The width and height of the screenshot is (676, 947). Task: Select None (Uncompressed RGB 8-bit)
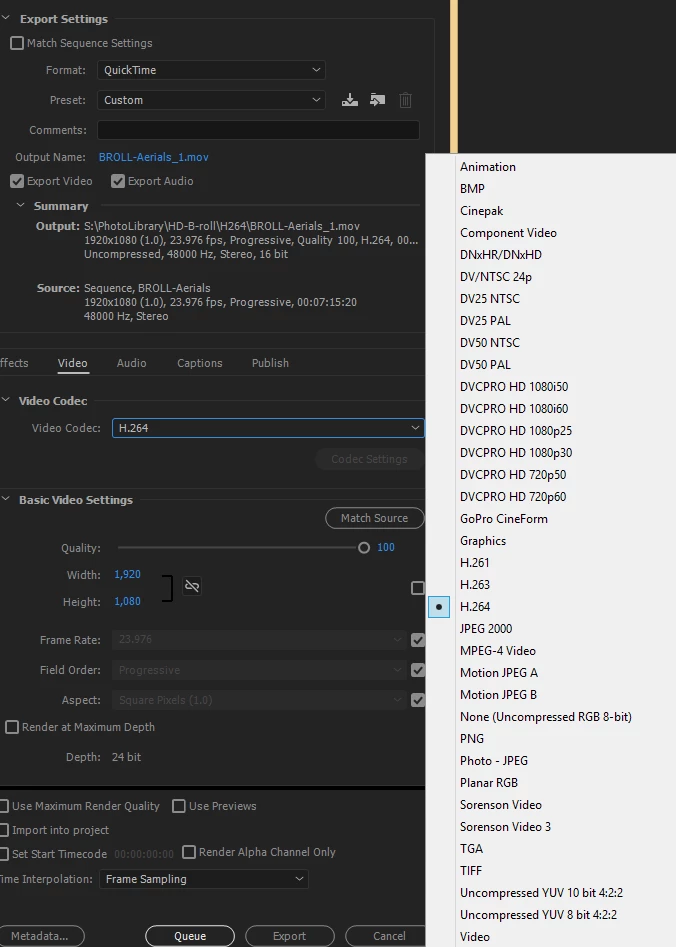point(546,717)
